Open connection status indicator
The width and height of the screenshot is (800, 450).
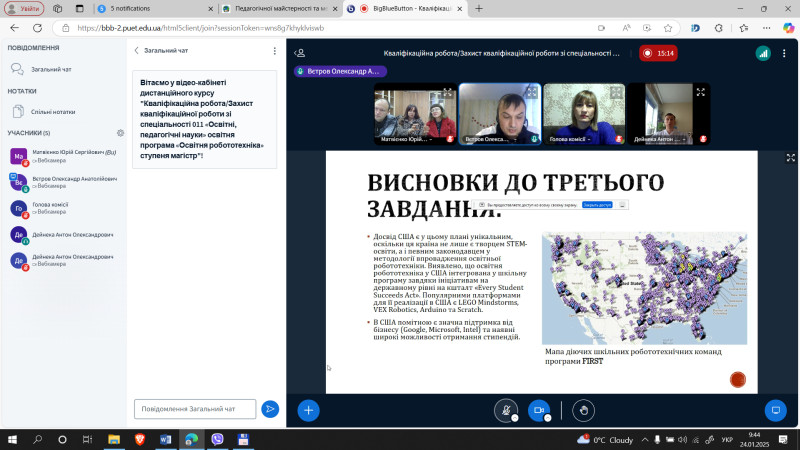point(763,53)
